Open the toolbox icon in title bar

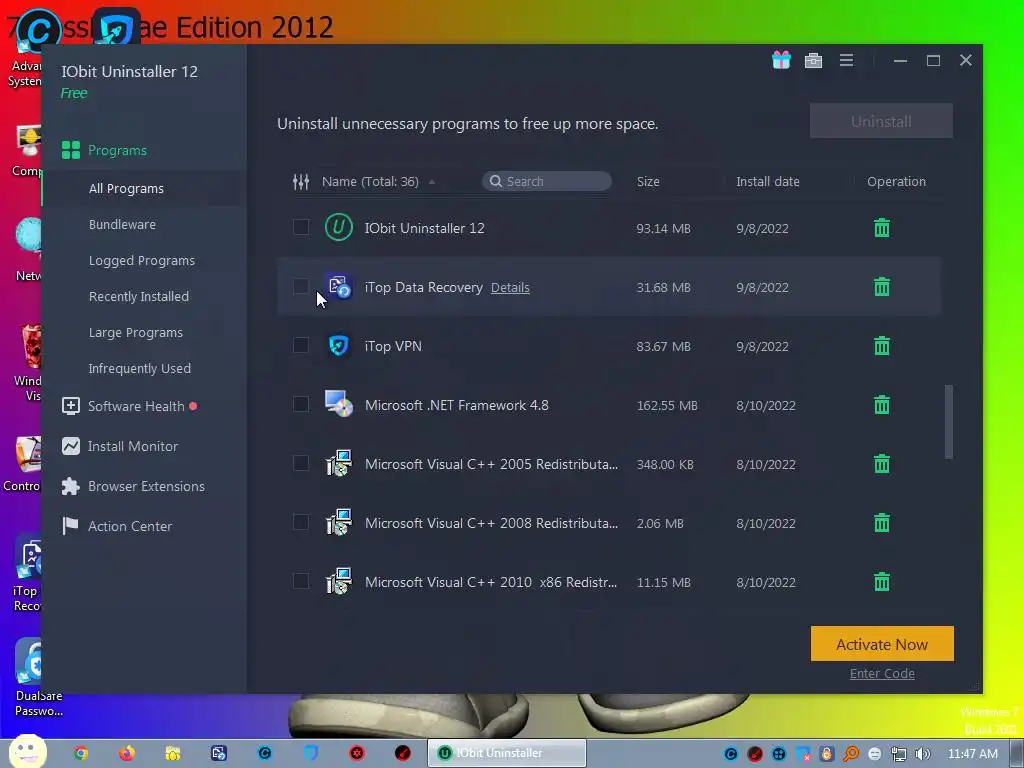[813, 61]
